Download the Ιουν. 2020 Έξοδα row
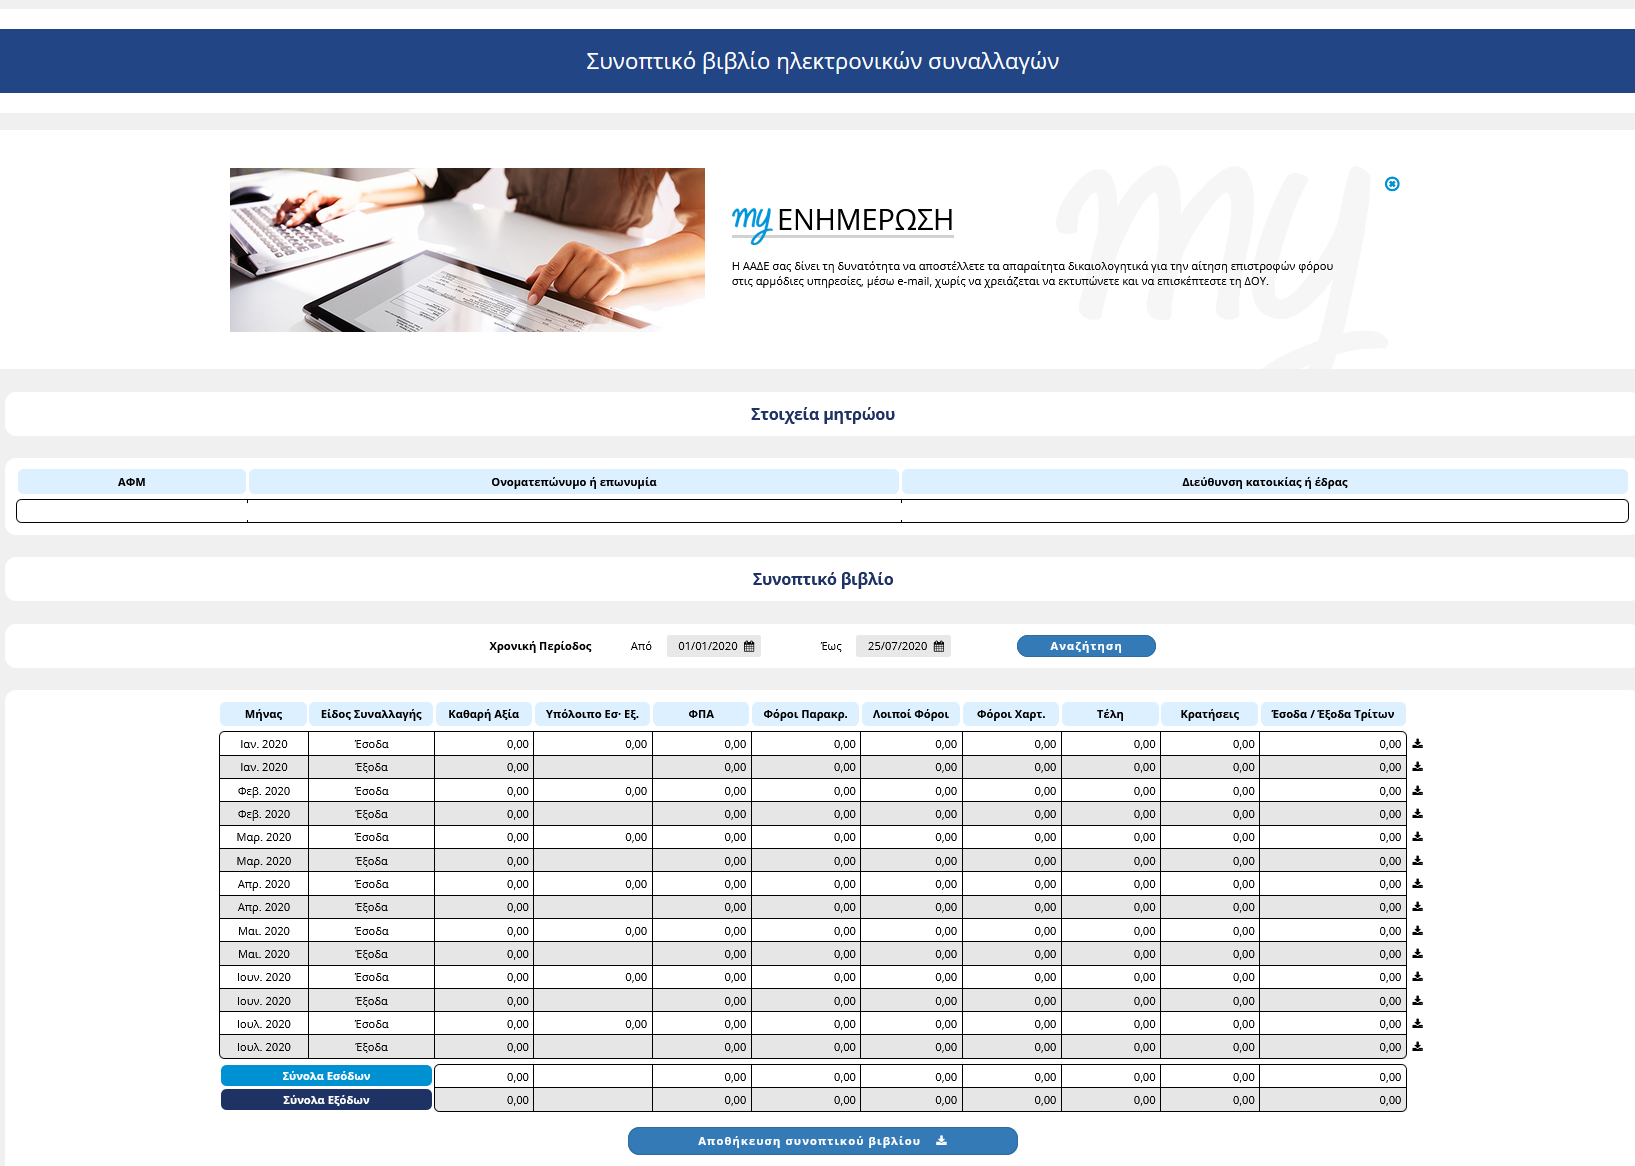Viewport: 1635px width, 1166px height. (x=1417, y=1001)
